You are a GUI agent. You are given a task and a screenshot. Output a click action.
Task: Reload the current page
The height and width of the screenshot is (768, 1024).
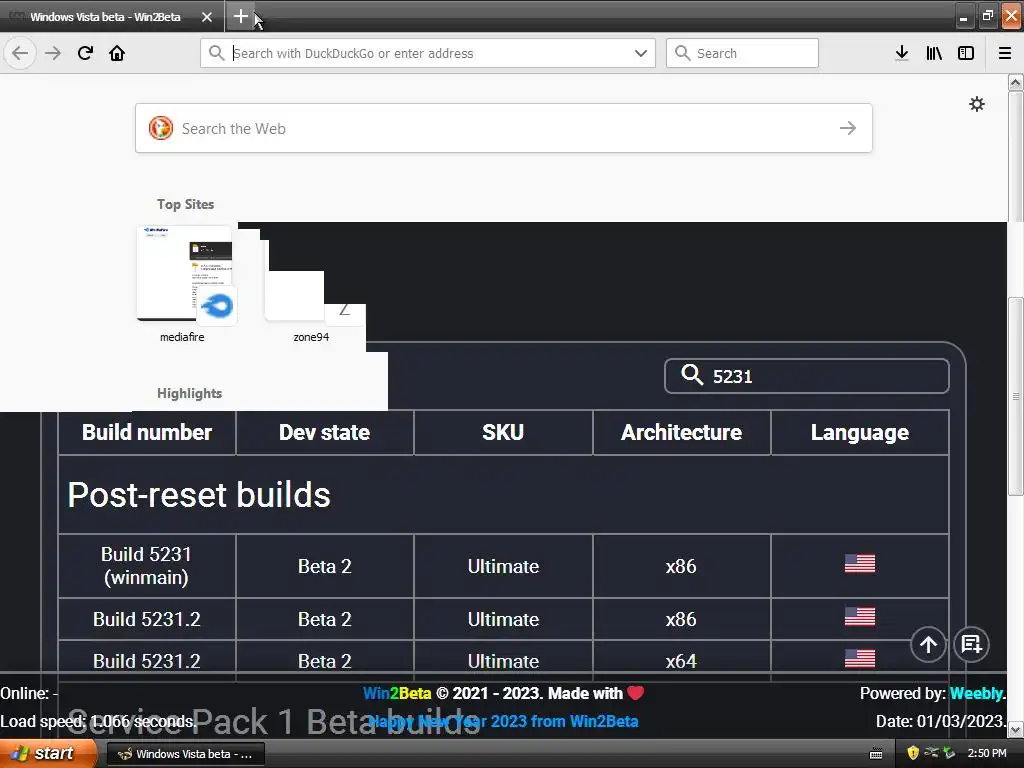pyautogui.click(x=85, y=53)
